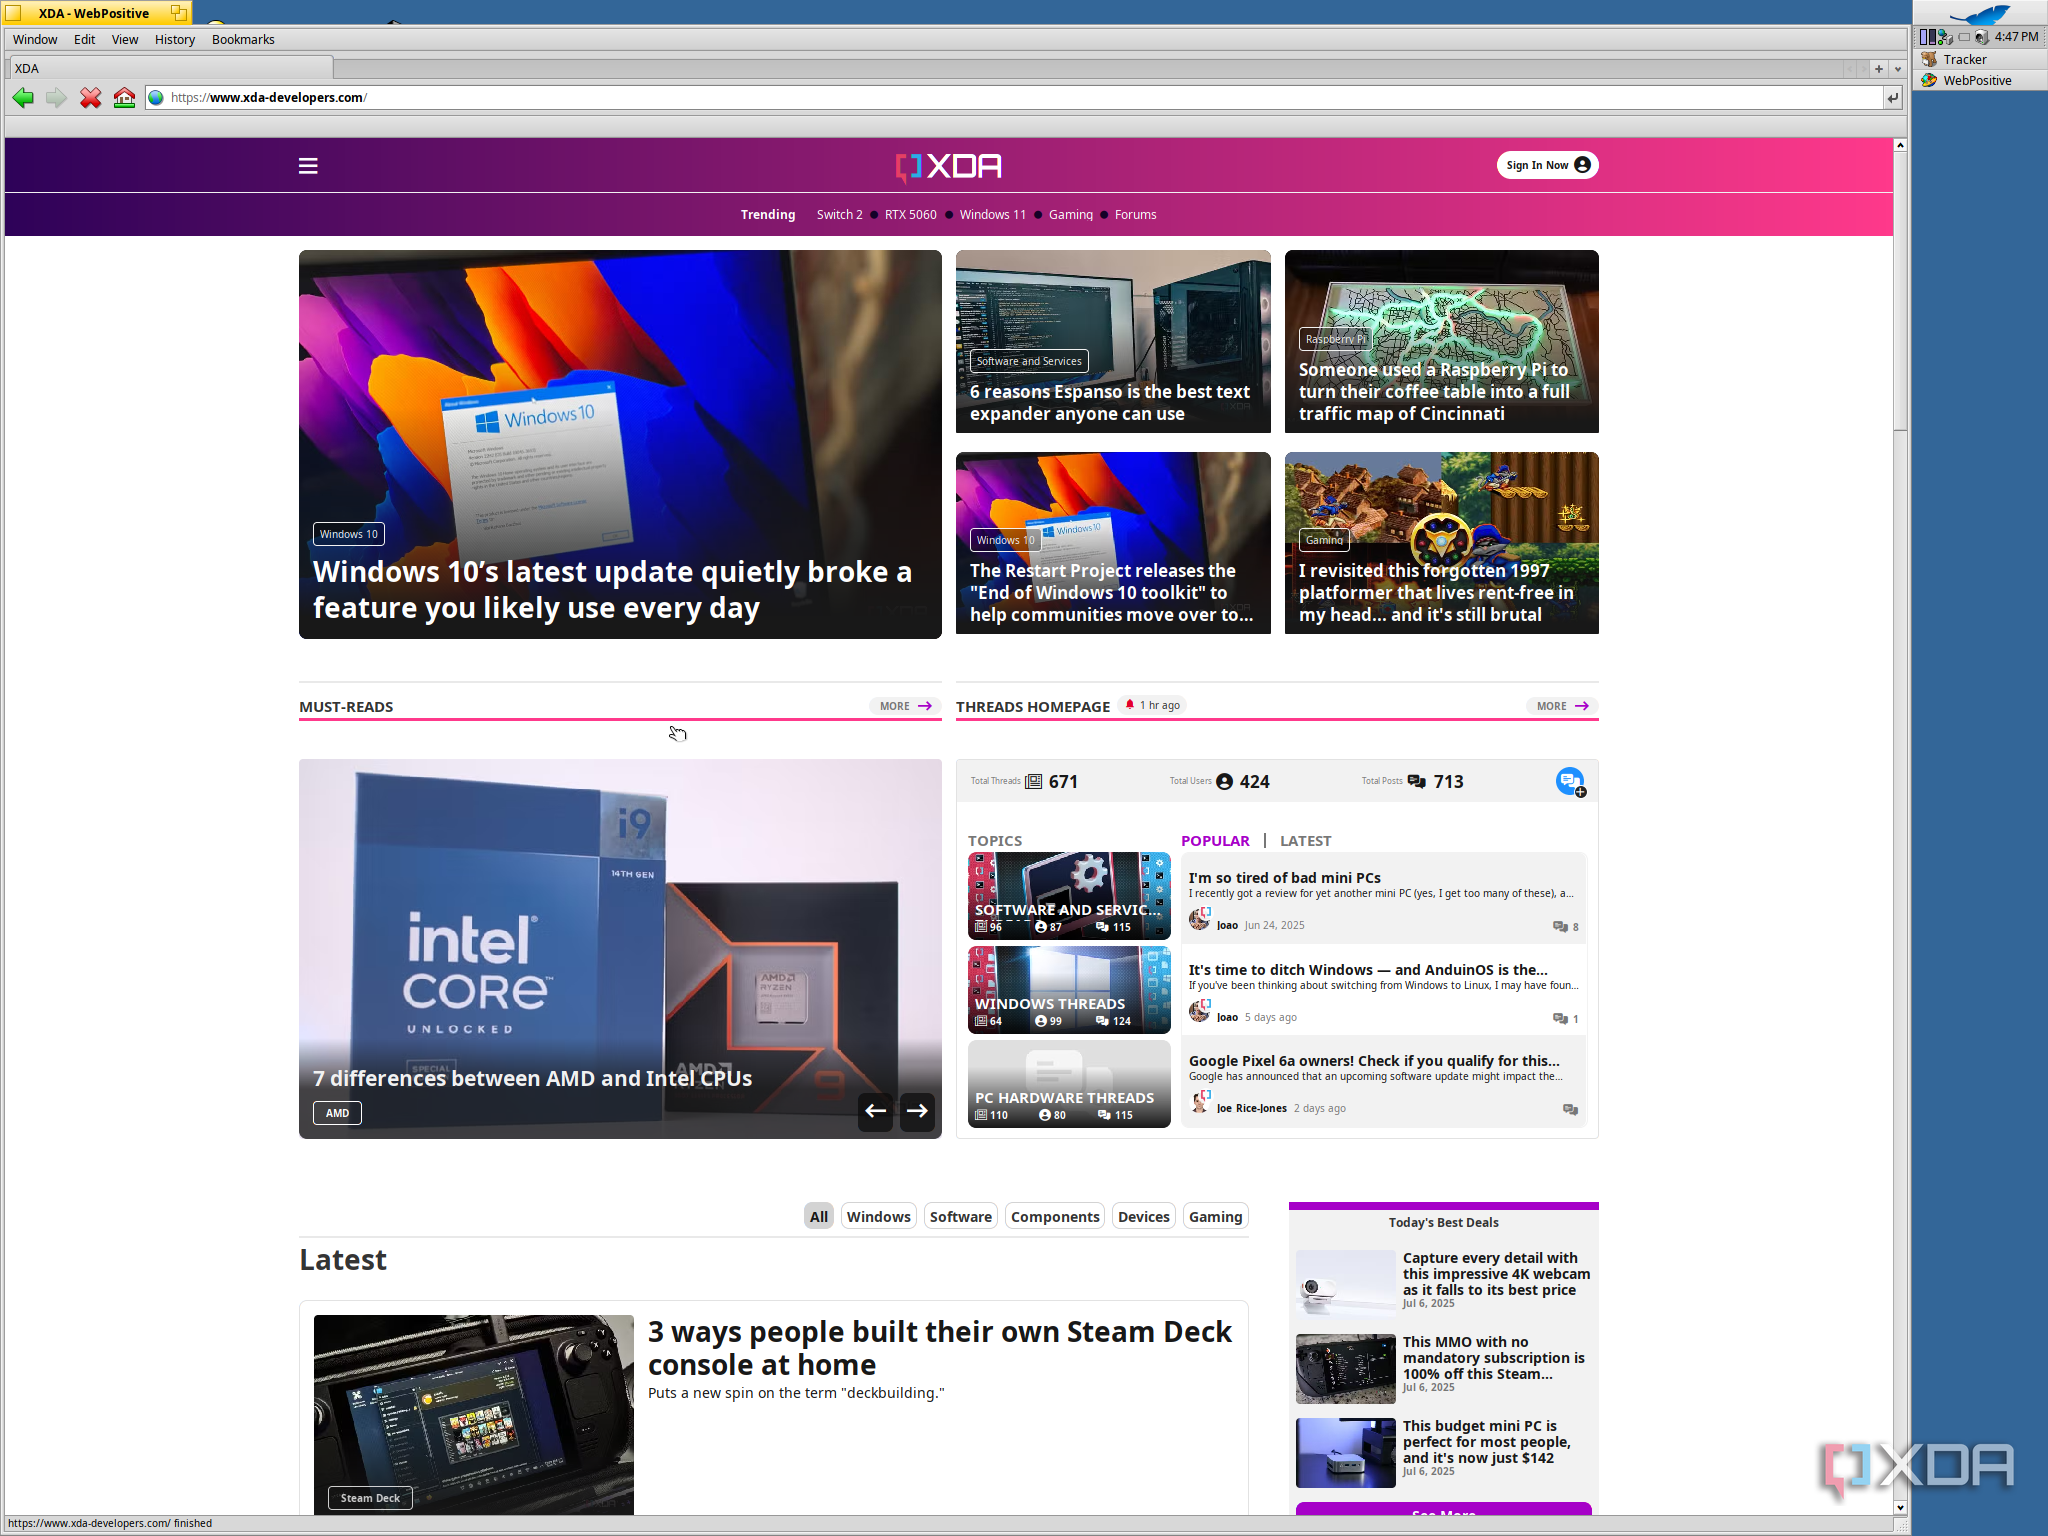2048x1536 pixels.
Task: Open RTX 5060 trending link
Action: 910,215
